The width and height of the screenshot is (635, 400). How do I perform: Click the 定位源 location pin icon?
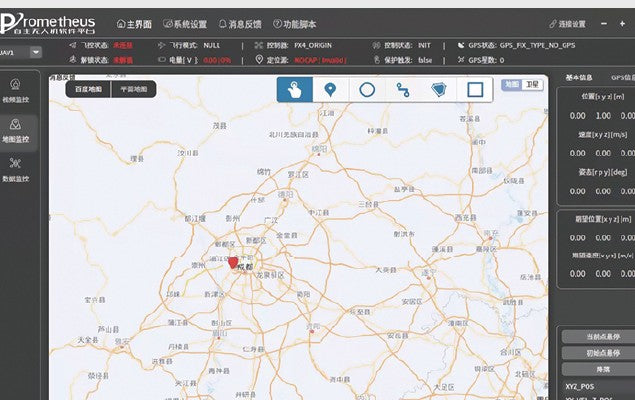click(x=259, y=60)
